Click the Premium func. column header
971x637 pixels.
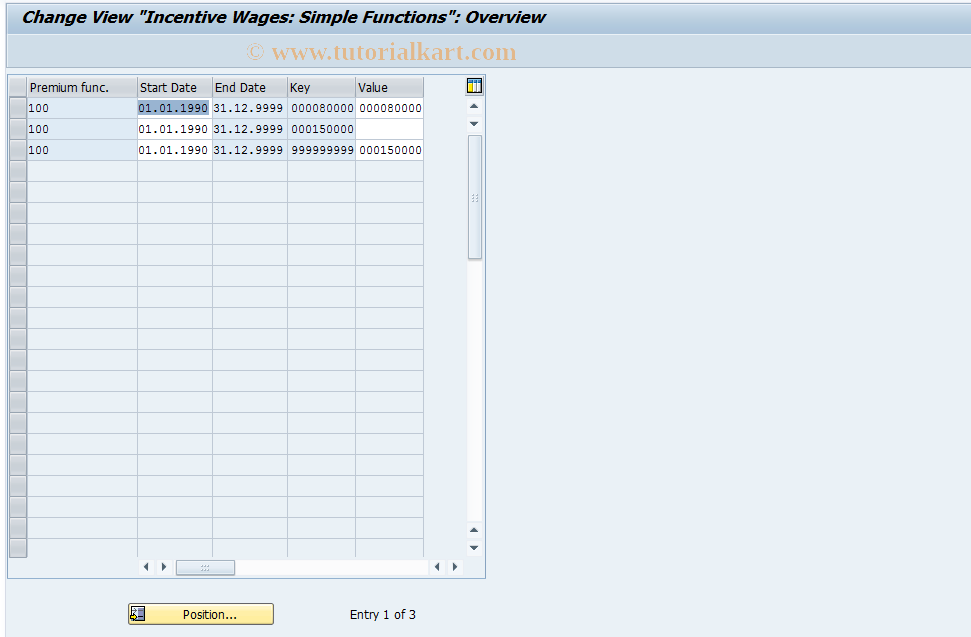click(82, 87)
